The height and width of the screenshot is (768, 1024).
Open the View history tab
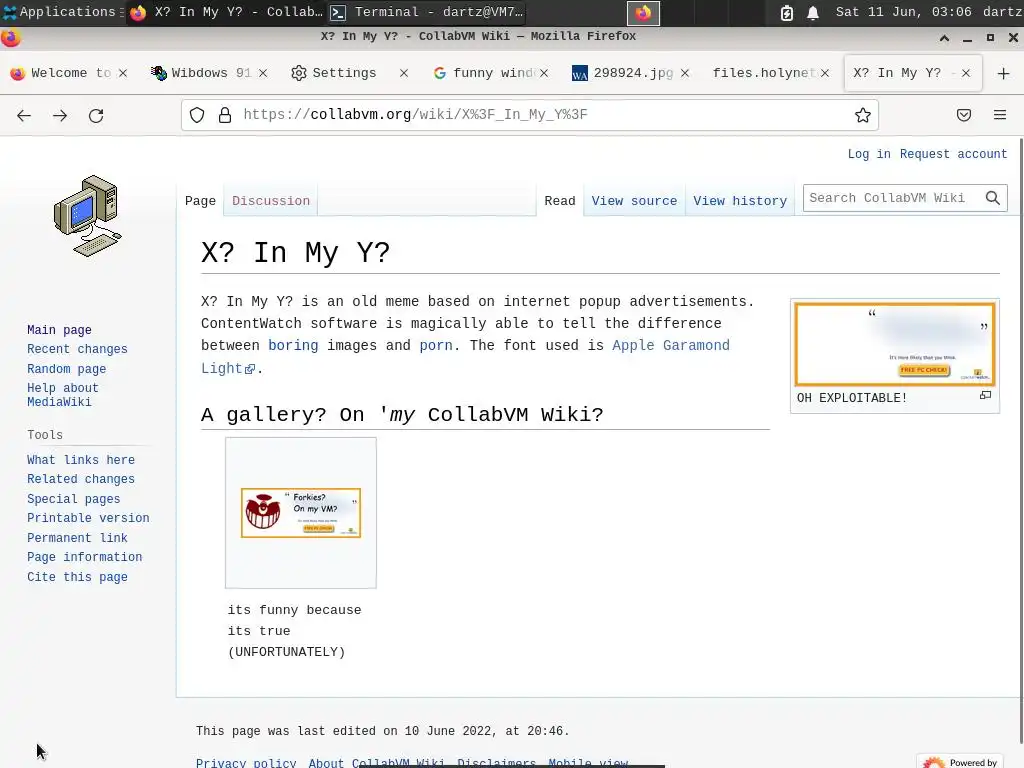point(740,201)
